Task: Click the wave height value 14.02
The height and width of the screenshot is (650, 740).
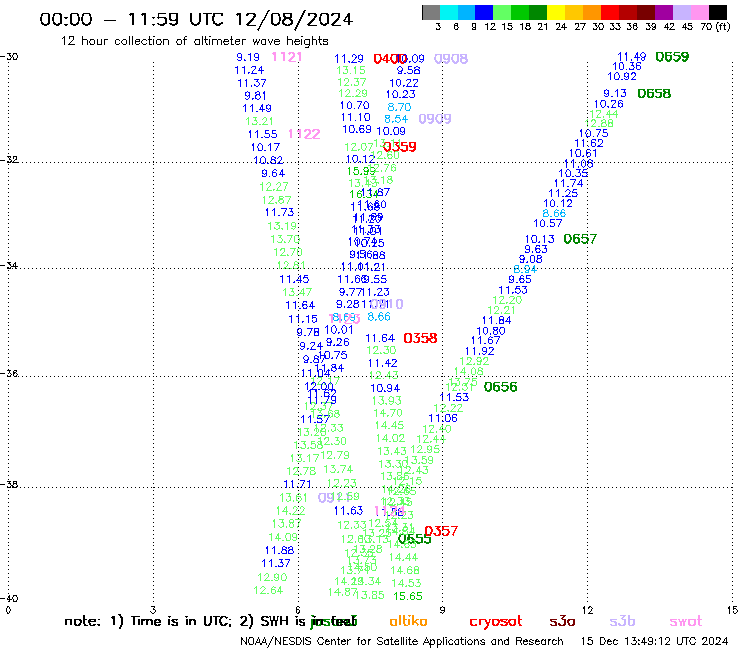Action: click(x=390, y=439)
